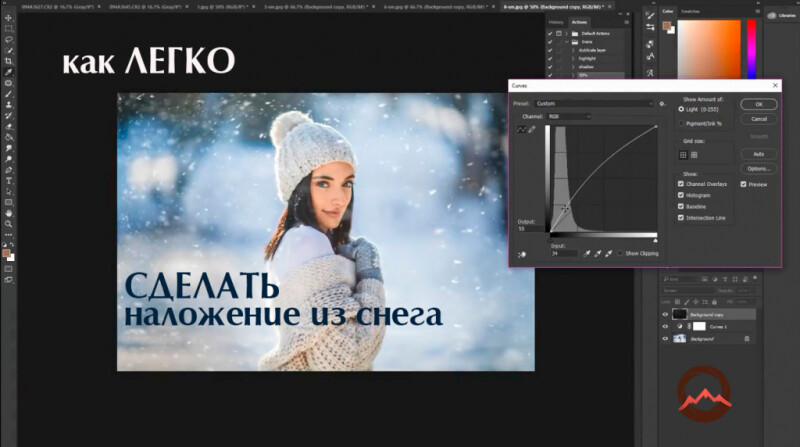The image size is (800, 447).
Task: Expand the duplicate layer action
Action: point(573,50)
